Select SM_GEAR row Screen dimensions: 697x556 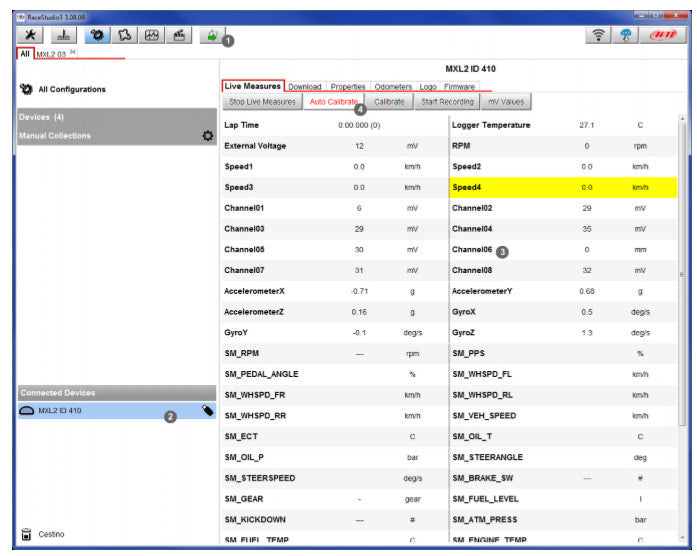(x=335, y=499)
